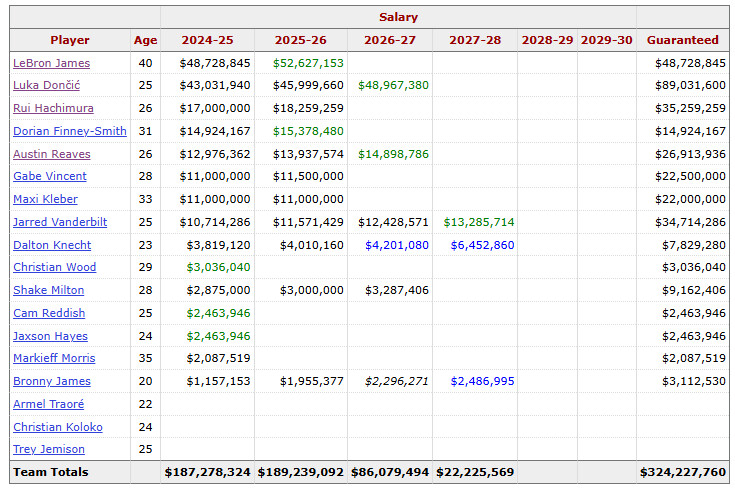Open Jarred Vanderbilt player link
The width and height of the screenshot is (735, 490).
(x=60, y=222)
